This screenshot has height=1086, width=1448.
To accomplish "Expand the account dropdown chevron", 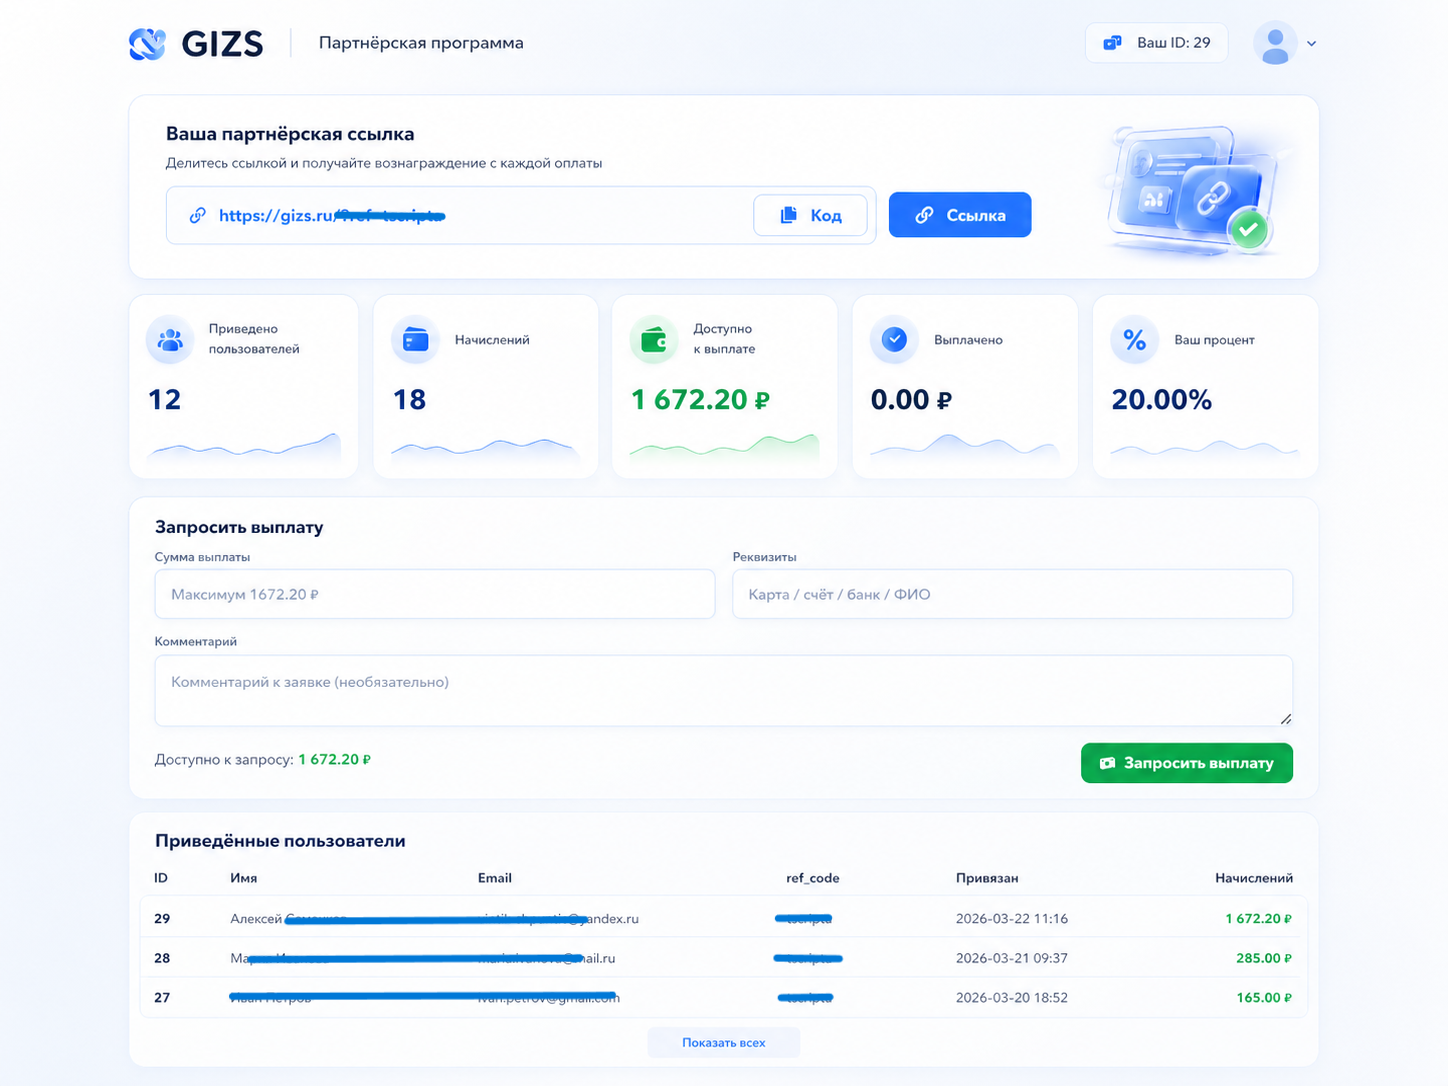I will click(1311, 44).
